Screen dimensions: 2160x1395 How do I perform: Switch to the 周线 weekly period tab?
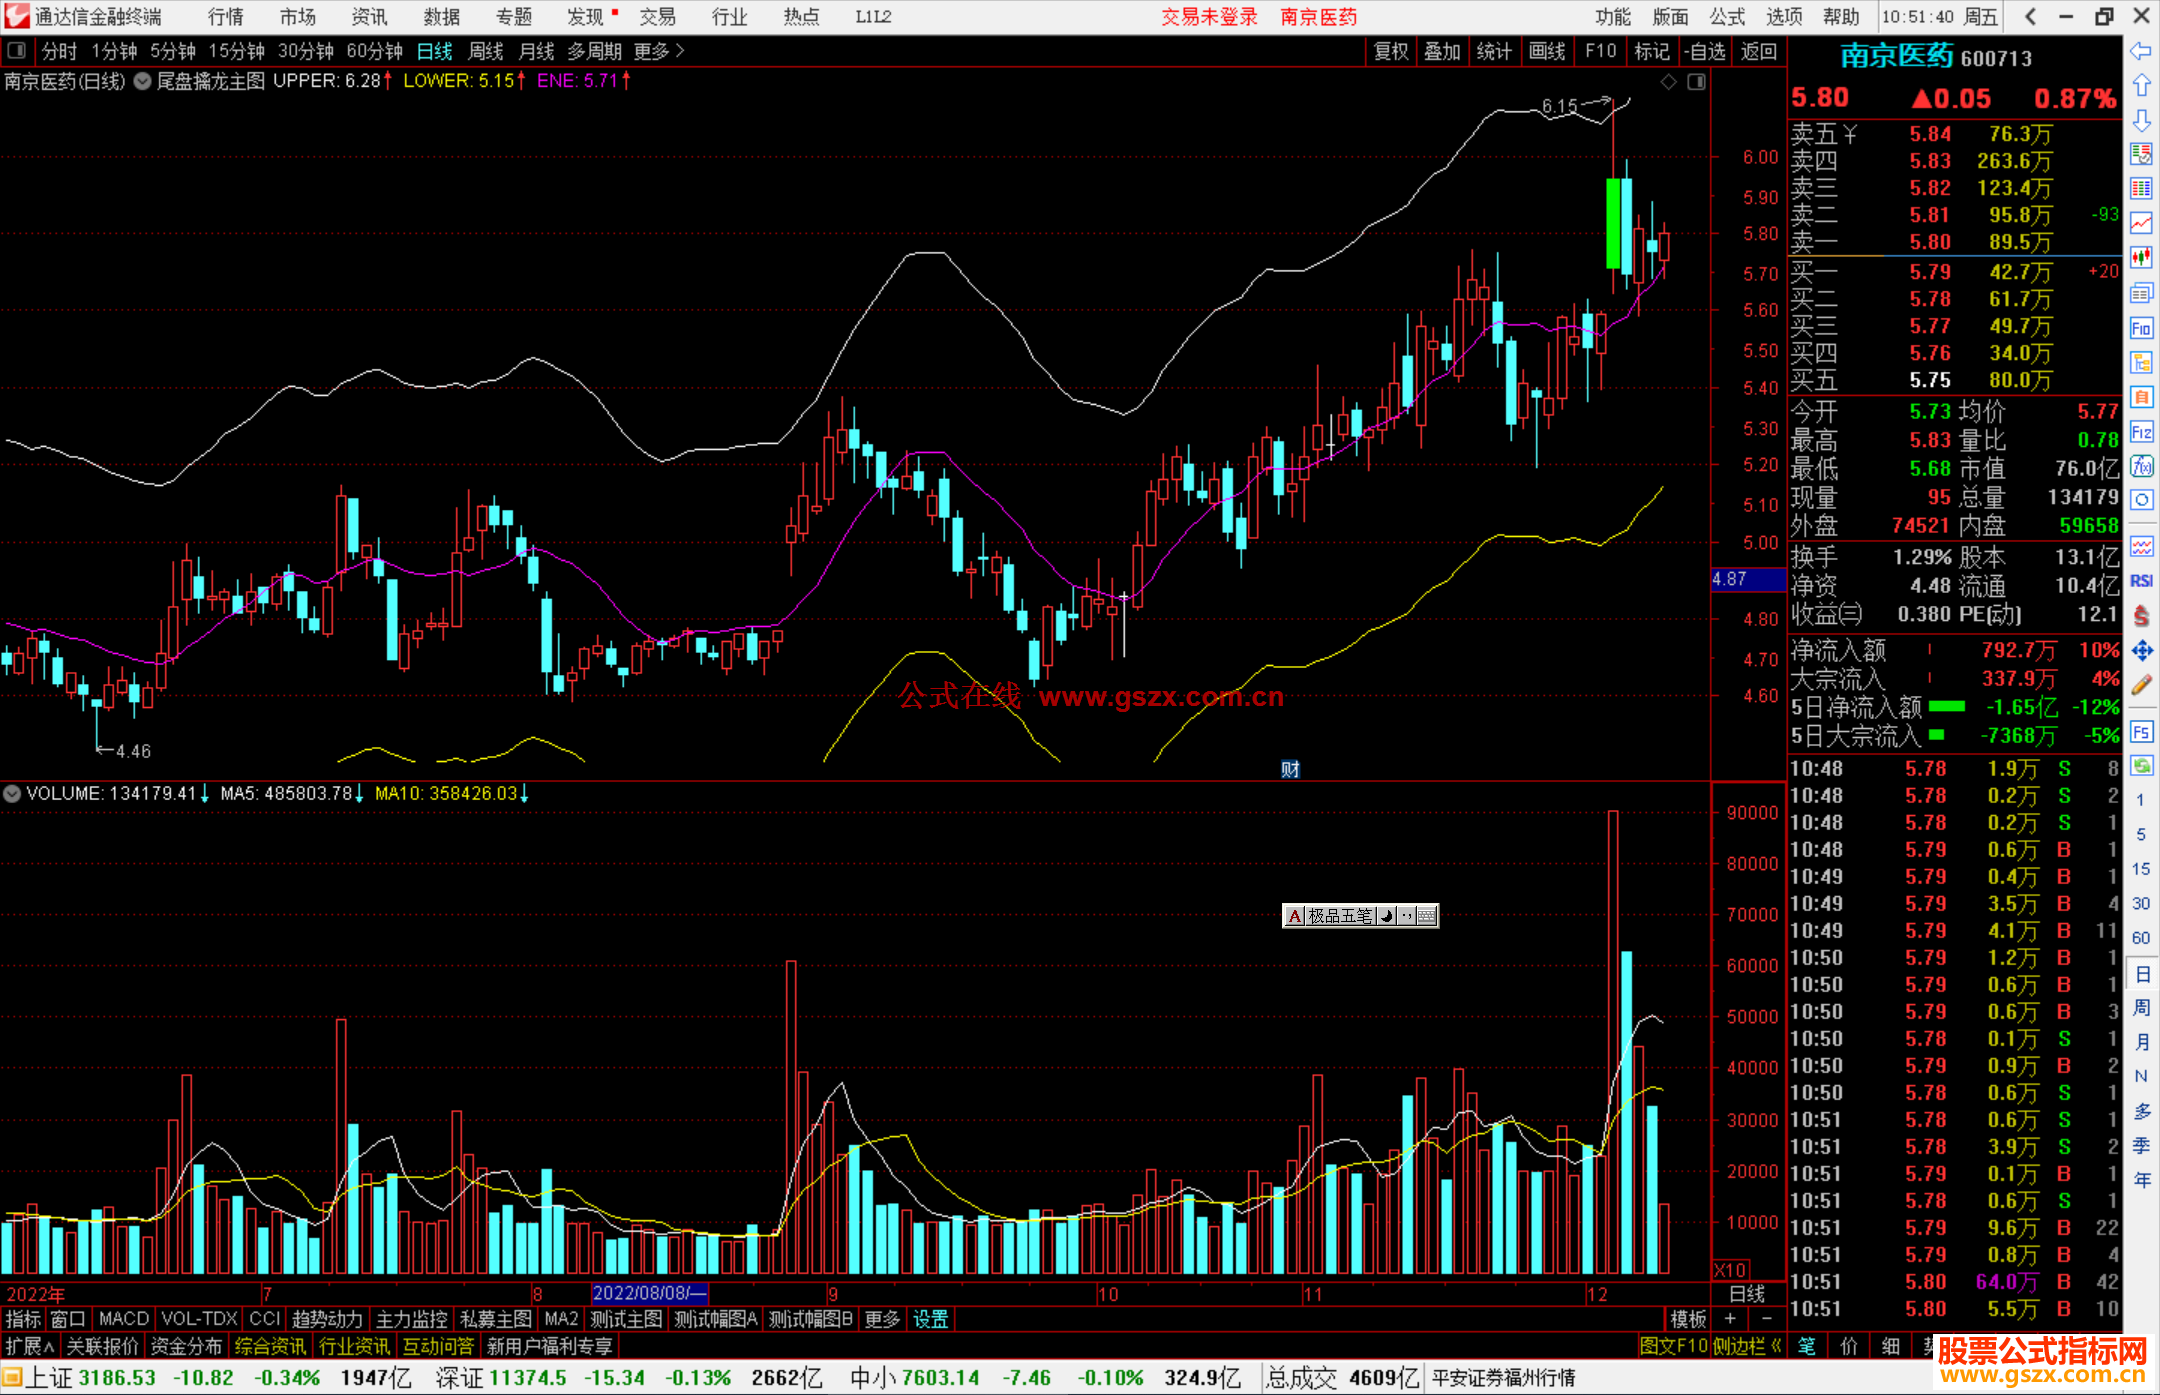click(485, 51)
